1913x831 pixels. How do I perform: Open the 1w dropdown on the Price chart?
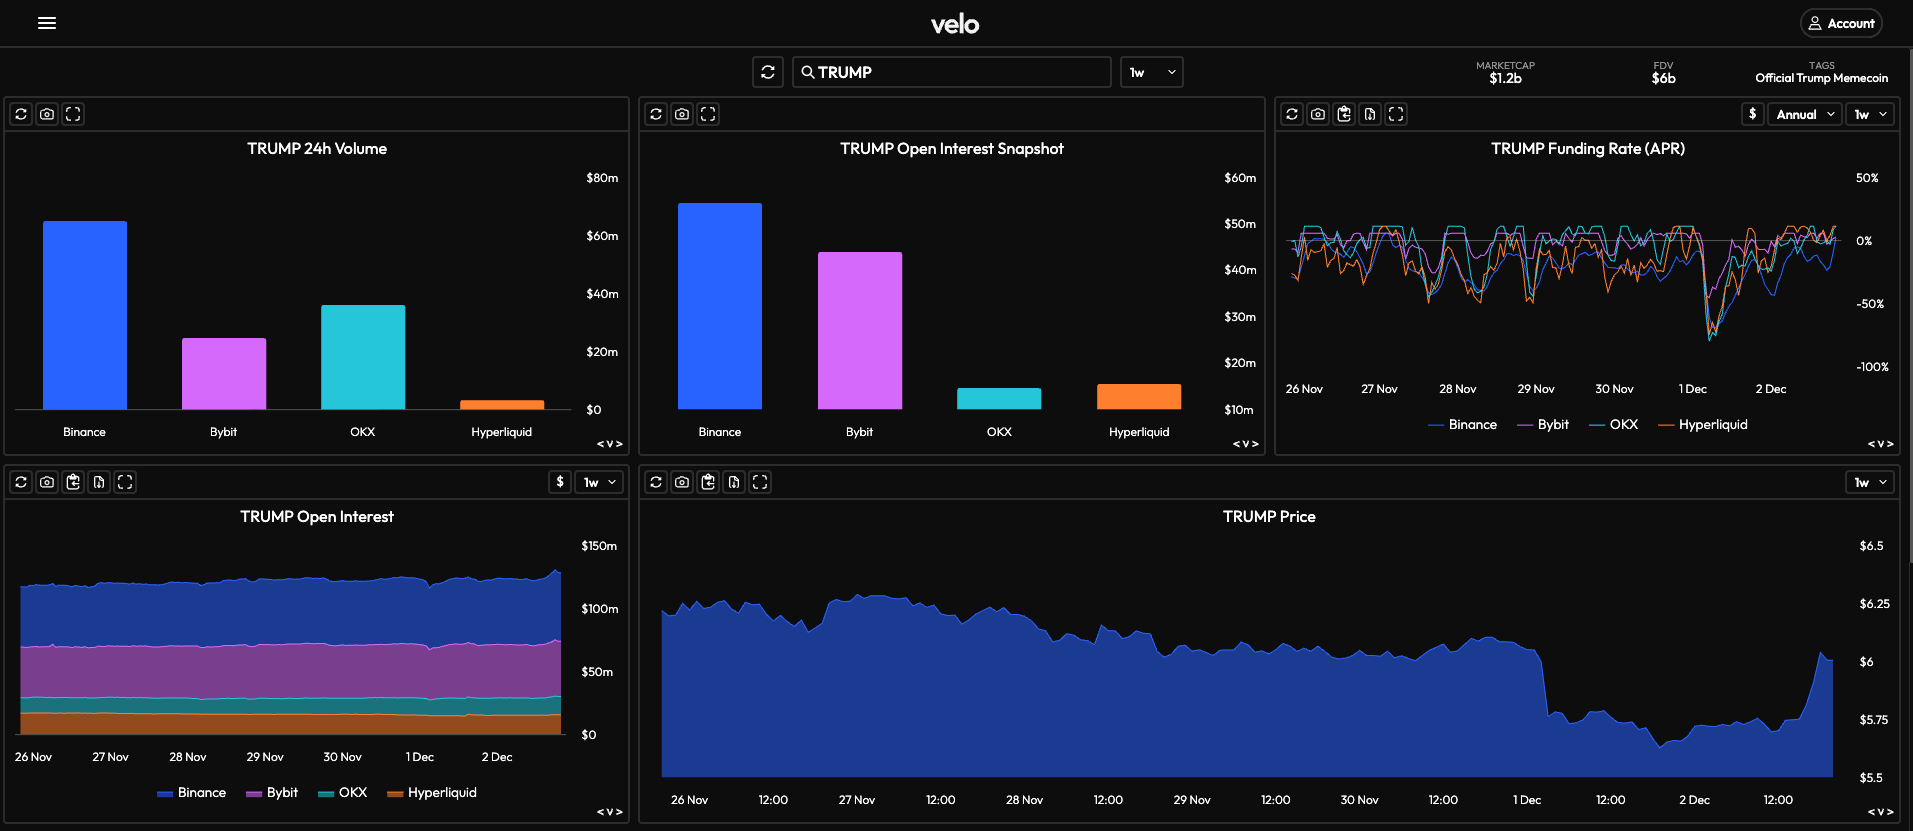pyautogui.click(x=1869, y=482)
